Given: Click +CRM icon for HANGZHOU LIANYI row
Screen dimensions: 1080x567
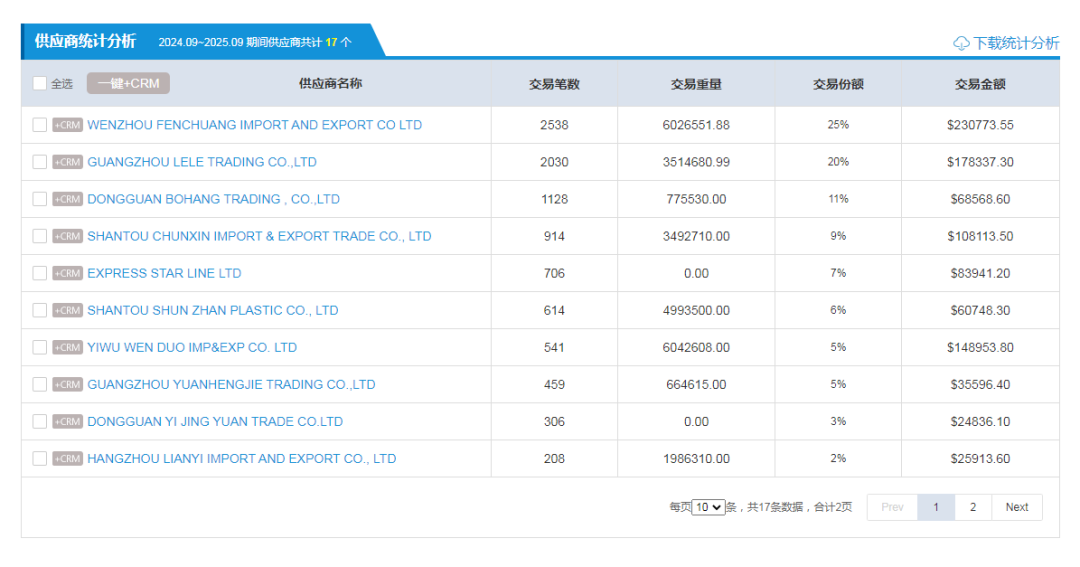Looking at the screenshot, I should pos(67,459).
